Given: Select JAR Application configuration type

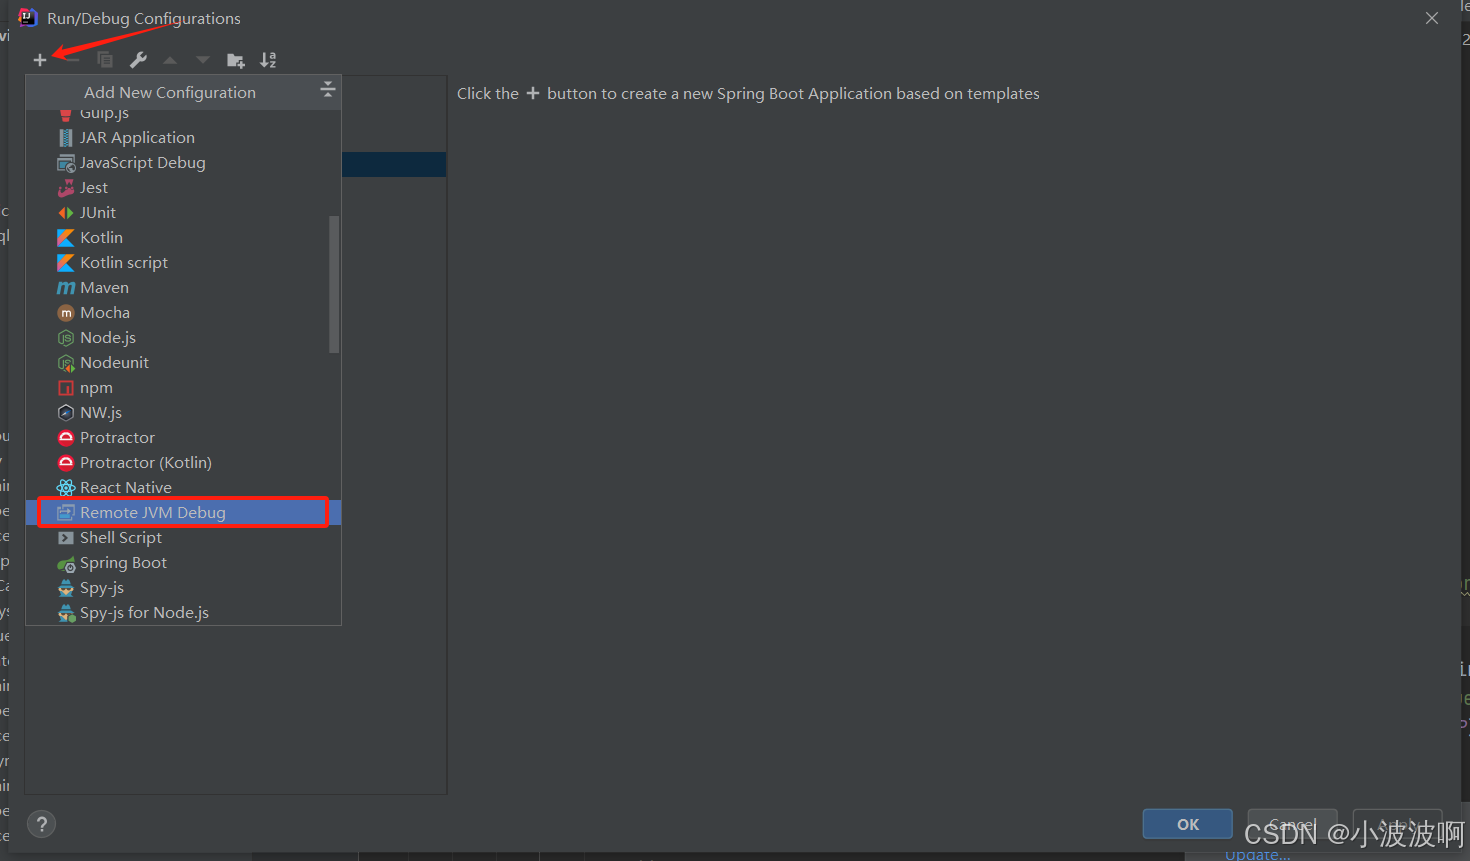Looking at the screenshot, I should [x=183, y=137].
